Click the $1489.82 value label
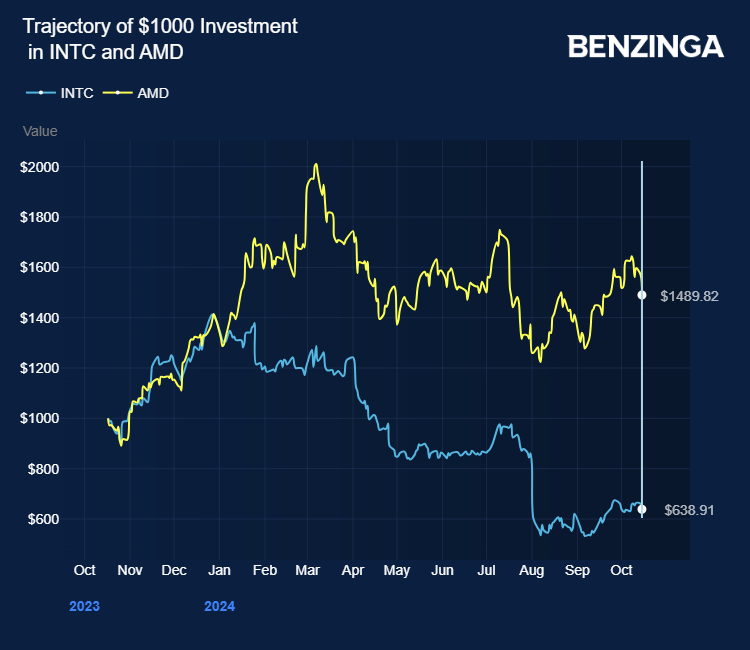 [x=689, y=296]
